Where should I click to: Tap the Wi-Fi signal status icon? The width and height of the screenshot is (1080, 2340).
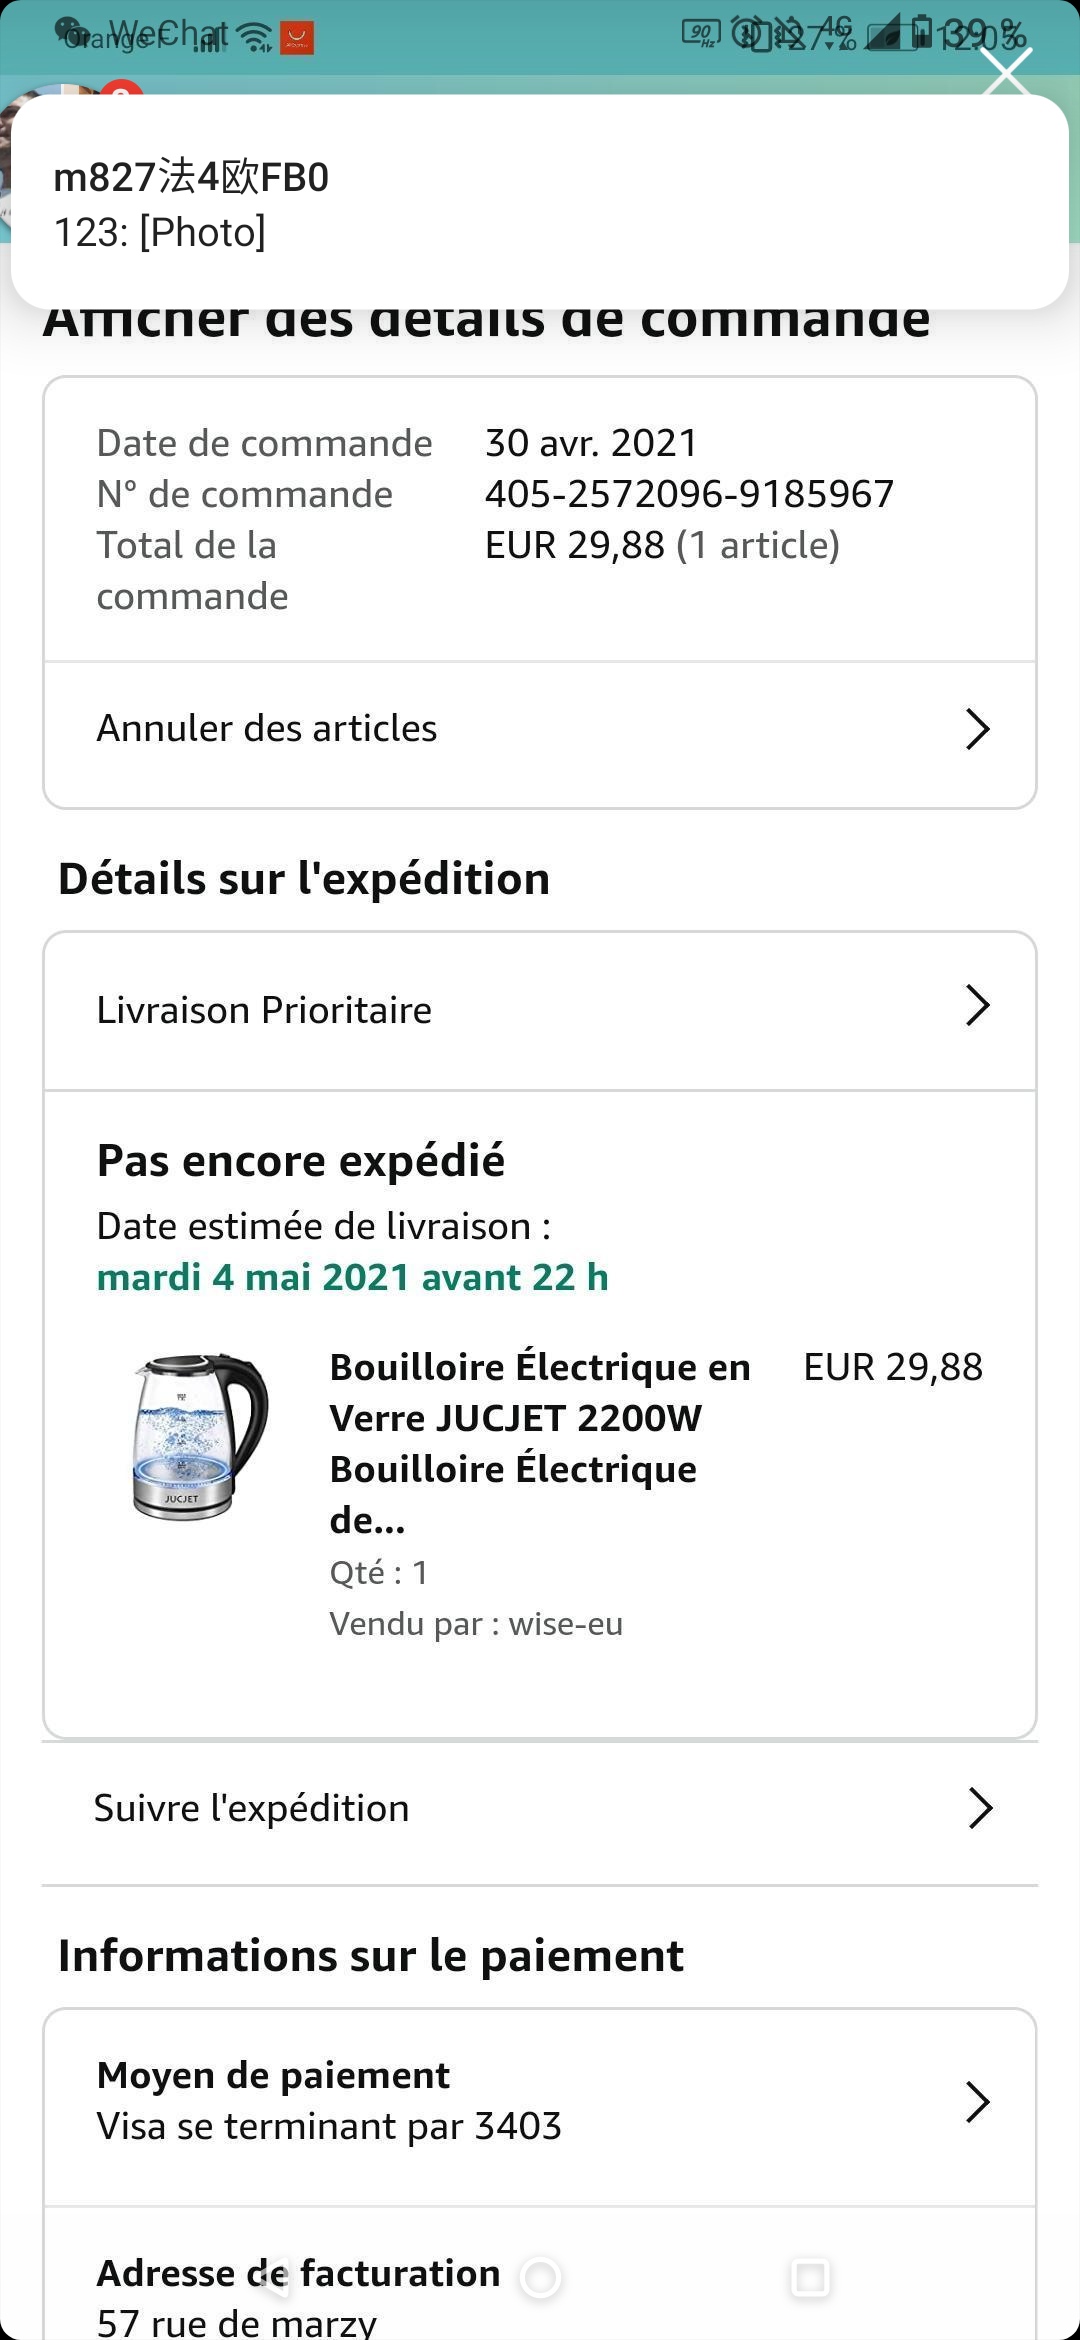tap(256, 38)
